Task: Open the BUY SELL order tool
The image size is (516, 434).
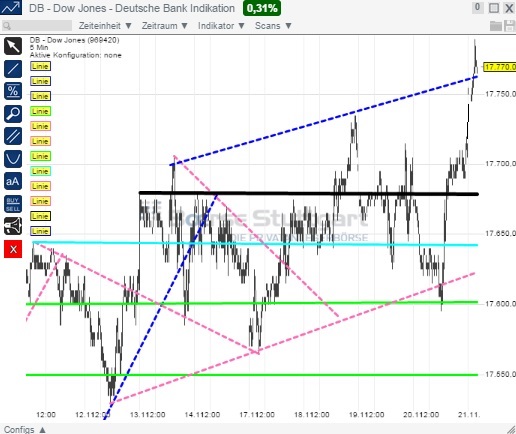Action: 13,204
